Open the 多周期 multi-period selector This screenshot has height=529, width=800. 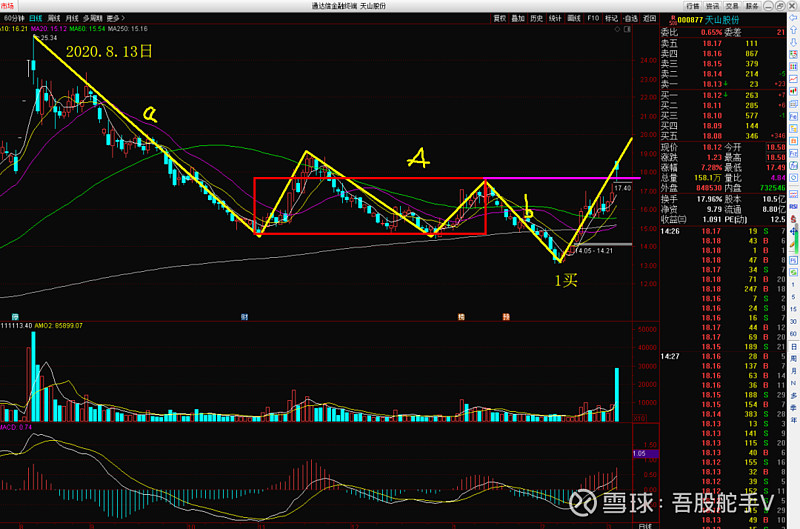pos(92,18)
